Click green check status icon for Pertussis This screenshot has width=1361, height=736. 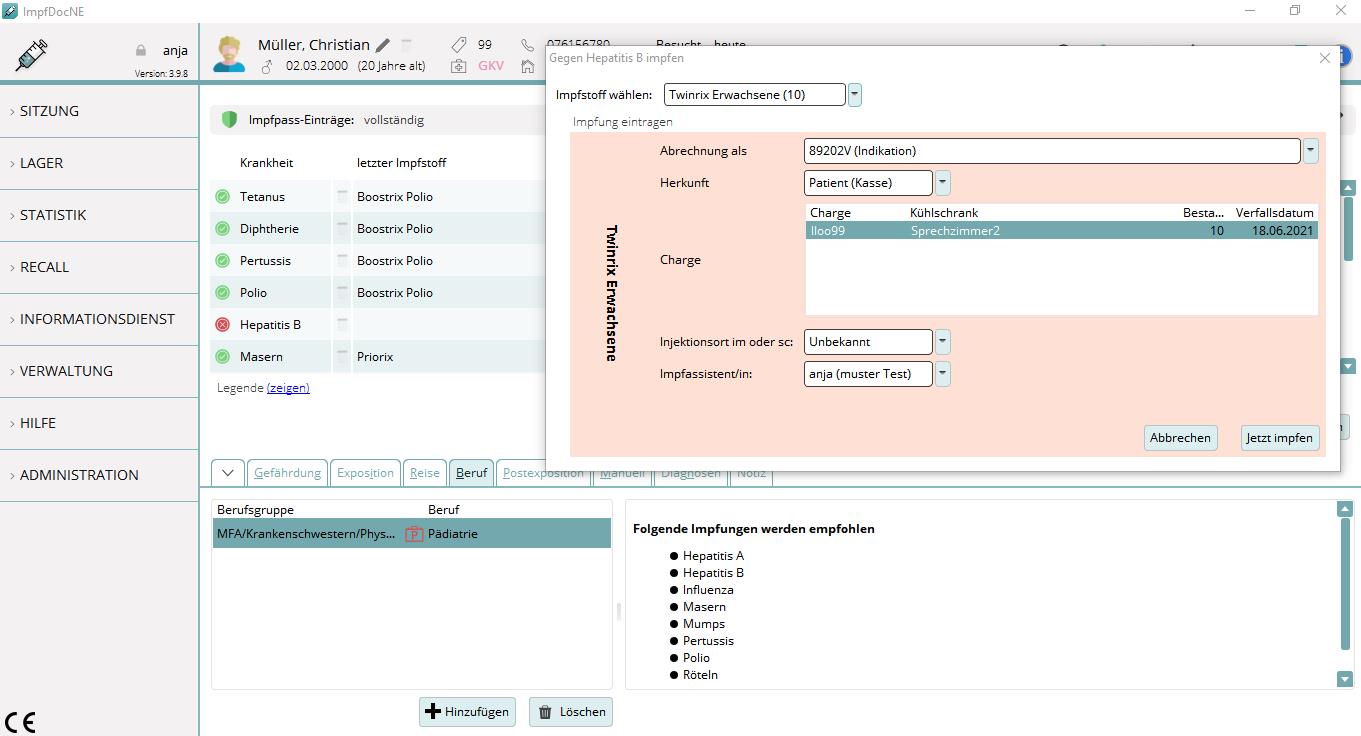pyautogui.click(x=222, y=261)
